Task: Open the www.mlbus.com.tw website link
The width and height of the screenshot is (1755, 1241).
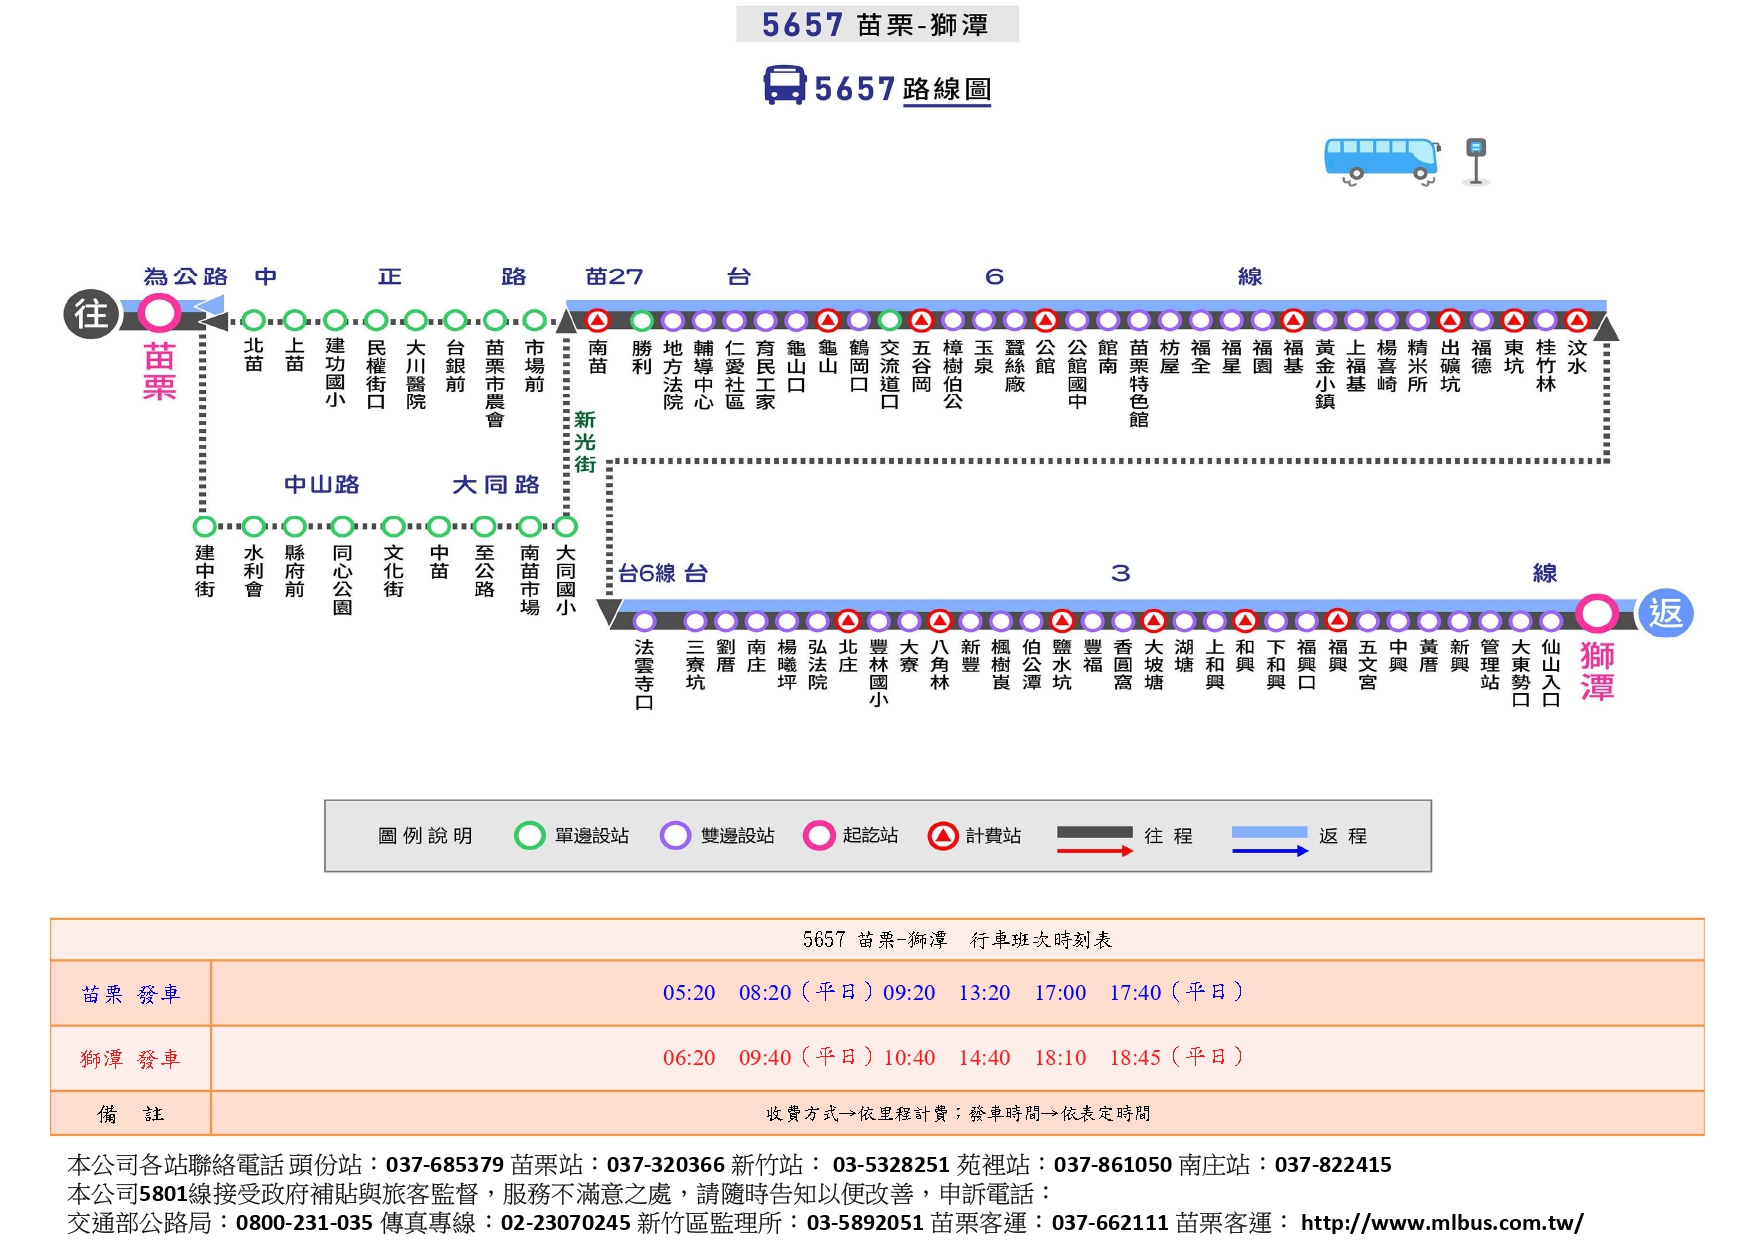Action: (1441, 1222)
